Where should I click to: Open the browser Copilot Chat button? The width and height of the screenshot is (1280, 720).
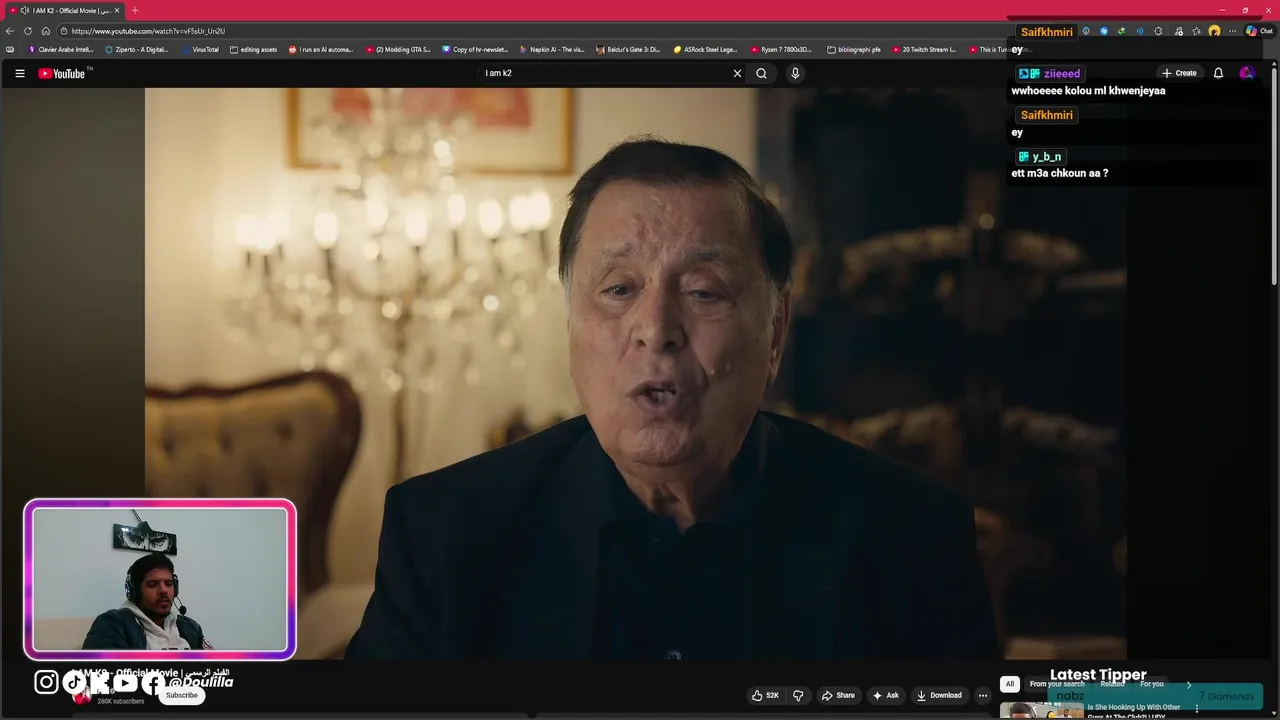1259,31
